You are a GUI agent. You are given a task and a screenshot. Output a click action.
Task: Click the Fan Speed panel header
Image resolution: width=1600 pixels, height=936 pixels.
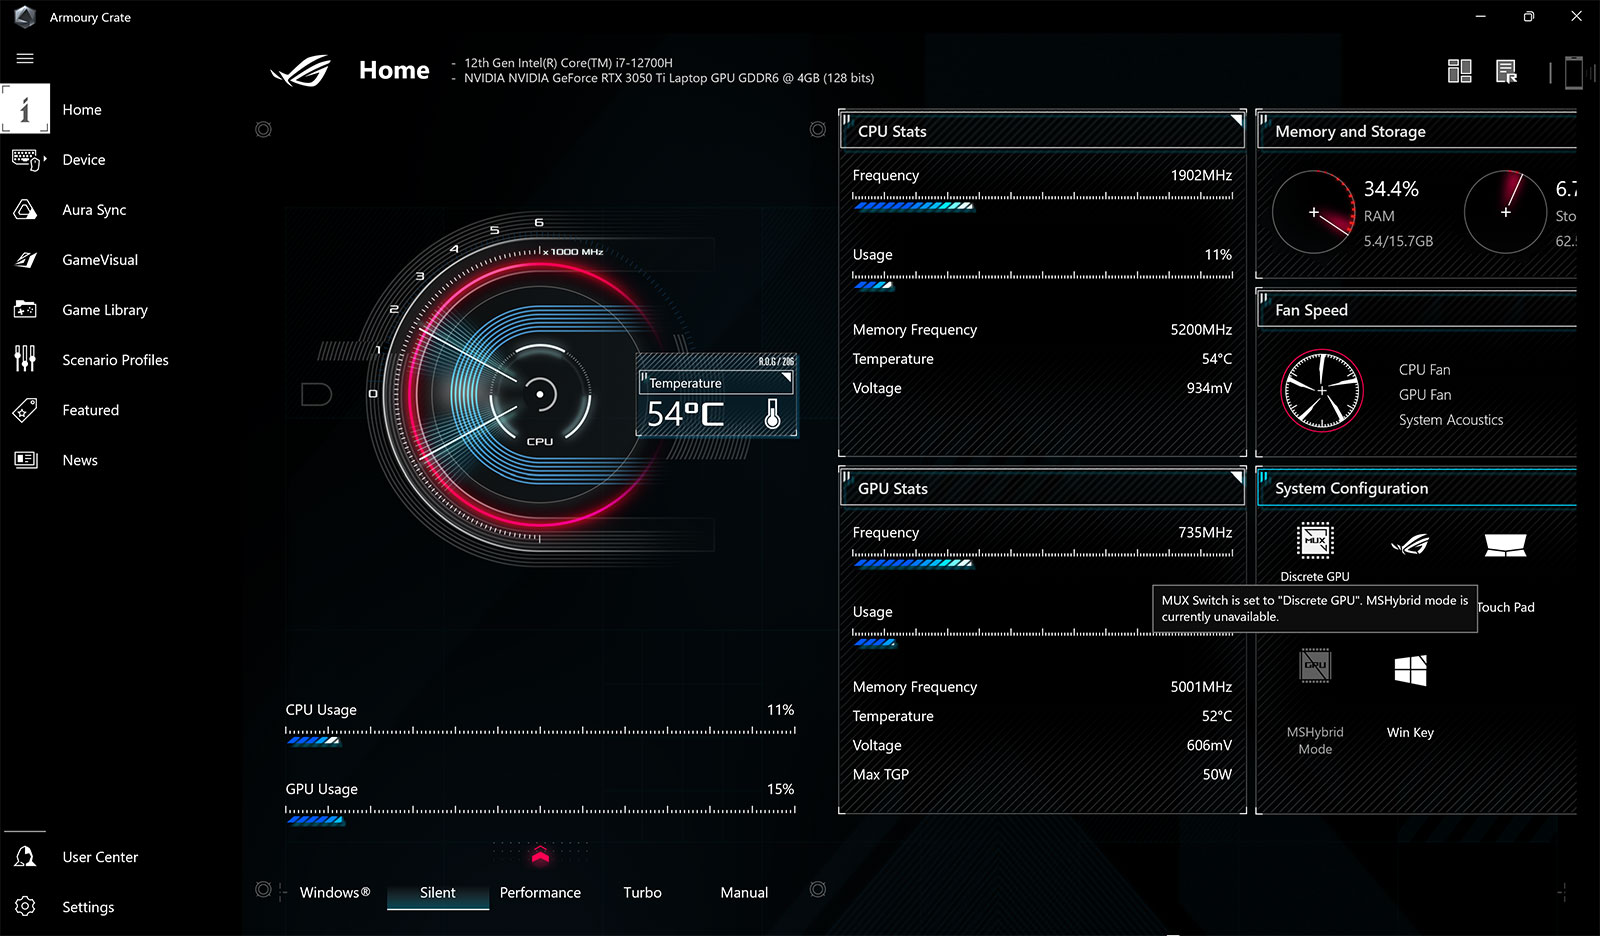(x=1417, y=310)
